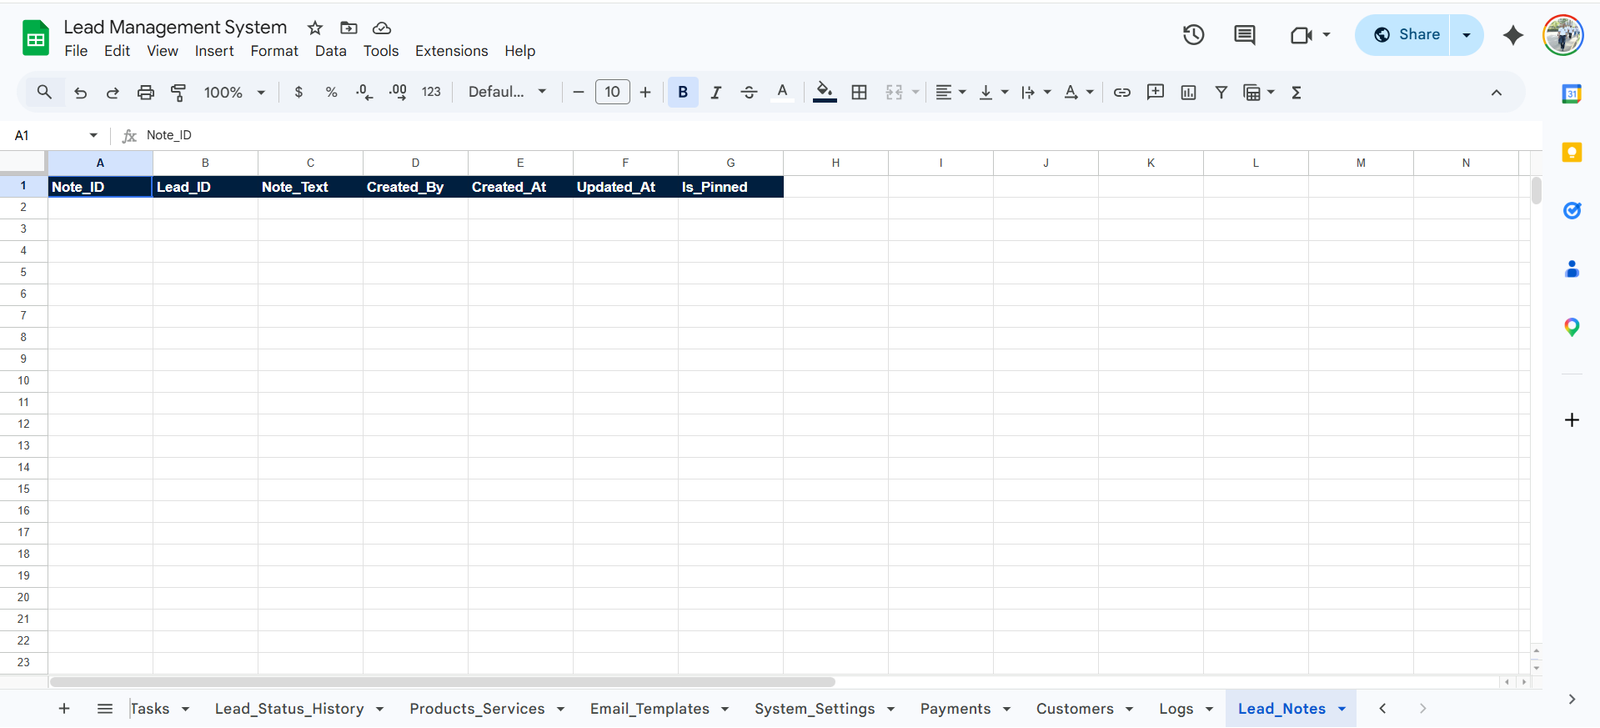Open the Share options dropdown arrow
This screenshot has width=1600, height=728.
click(1466, 35)
